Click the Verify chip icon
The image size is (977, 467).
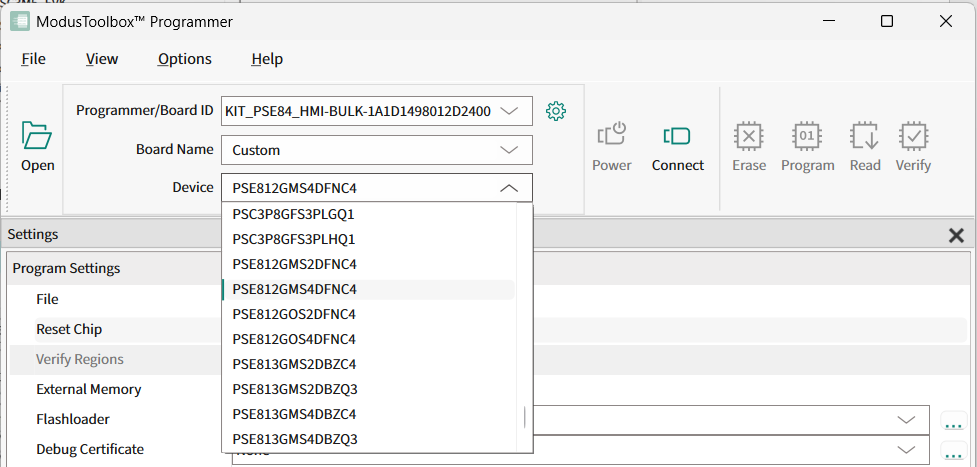tap(913, 136)
